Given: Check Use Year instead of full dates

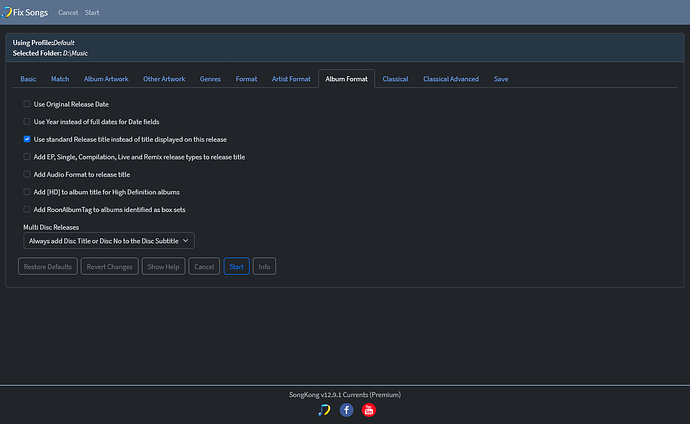Looking at the screenshot, I should 27,121.
